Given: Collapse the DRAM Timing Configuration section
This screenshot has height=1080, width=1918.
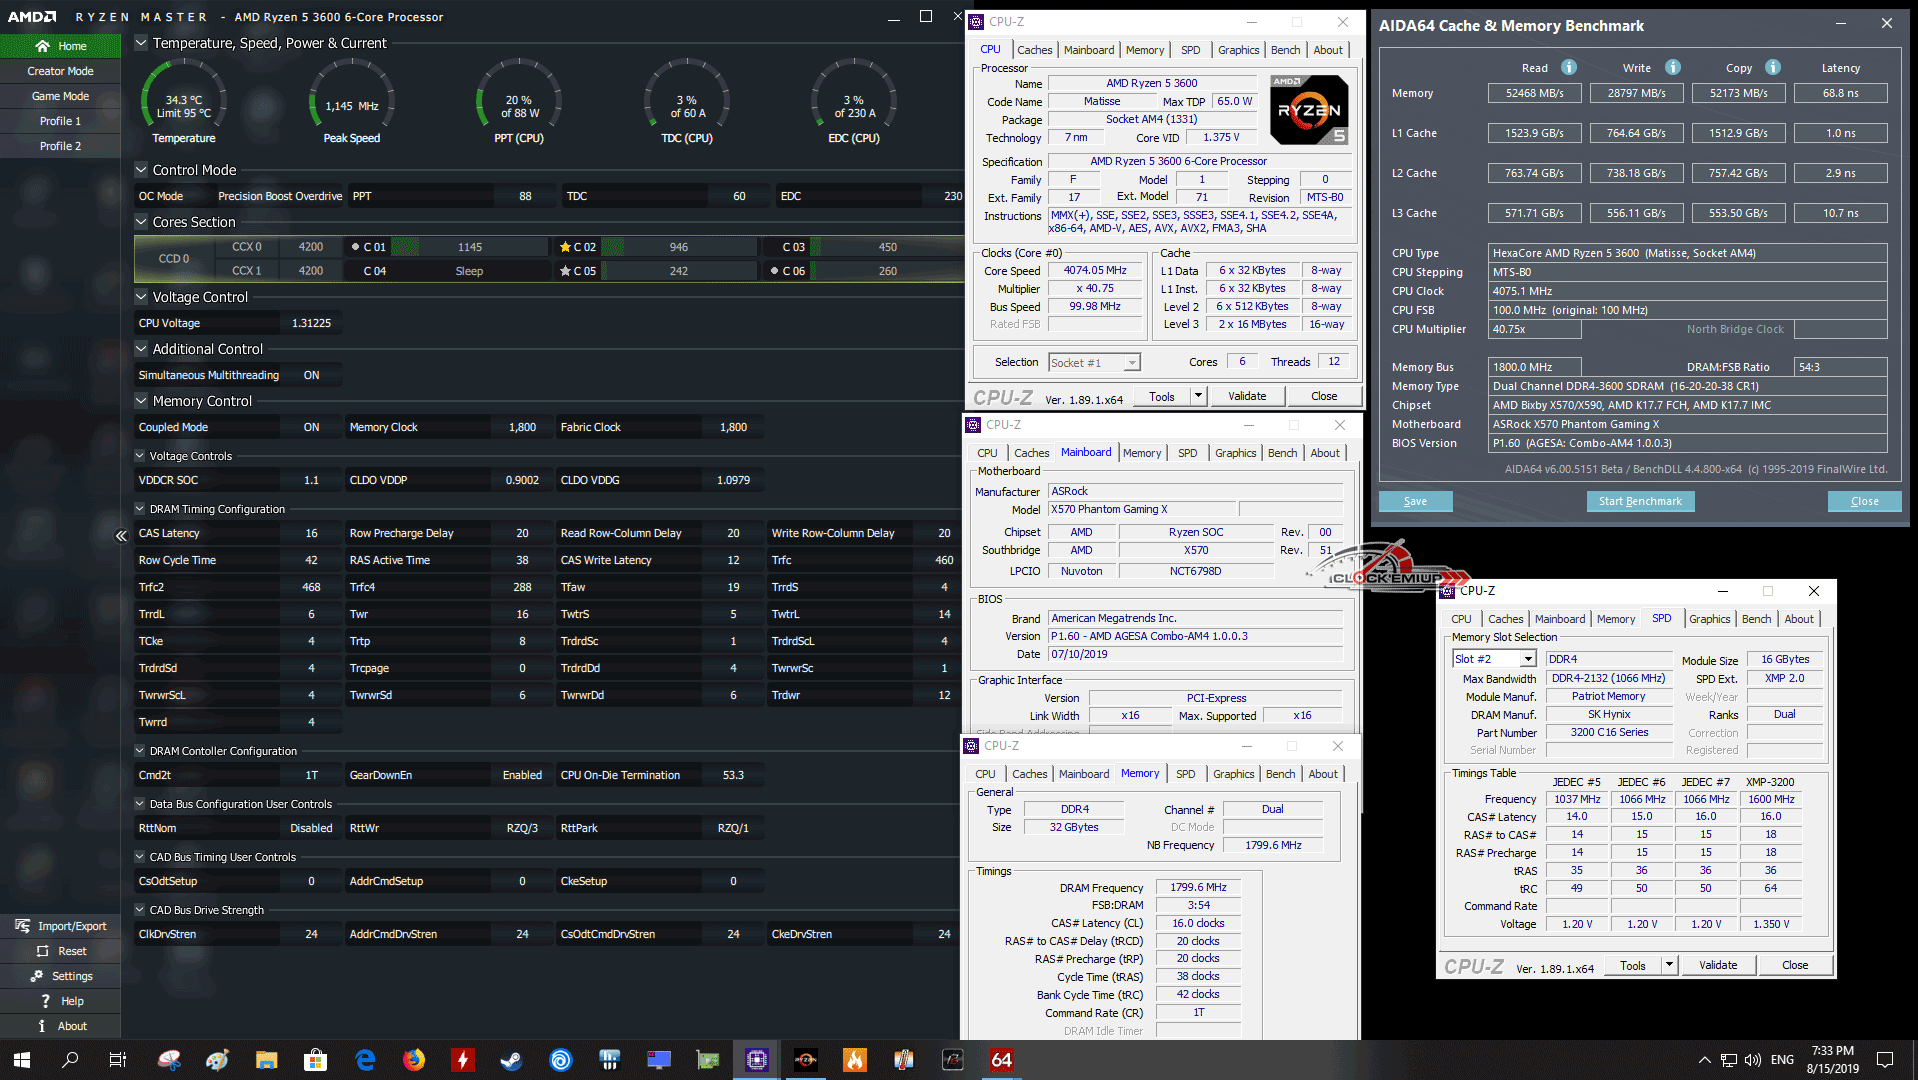Looking at the screenshot, I should 140,509.
